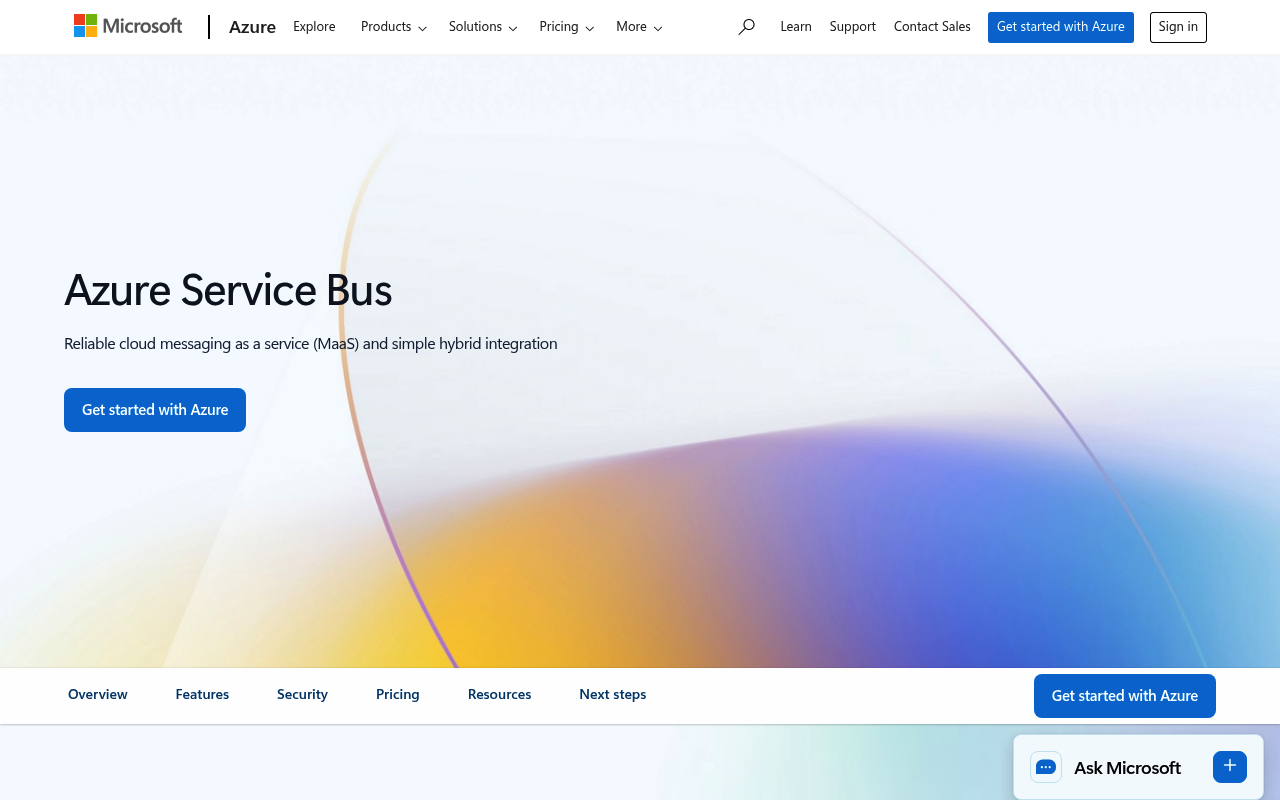Click header Get started with Azure button
Image resolution: width=1280 pixels, height=800 pixels.
pos(1061,27)
